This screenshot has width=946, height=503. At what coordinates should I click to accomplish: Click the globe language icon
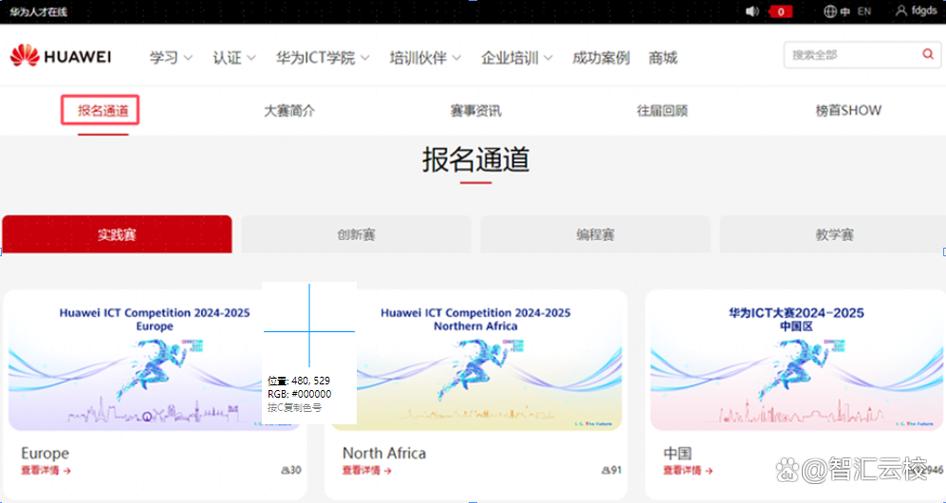(x=830, y=11)
